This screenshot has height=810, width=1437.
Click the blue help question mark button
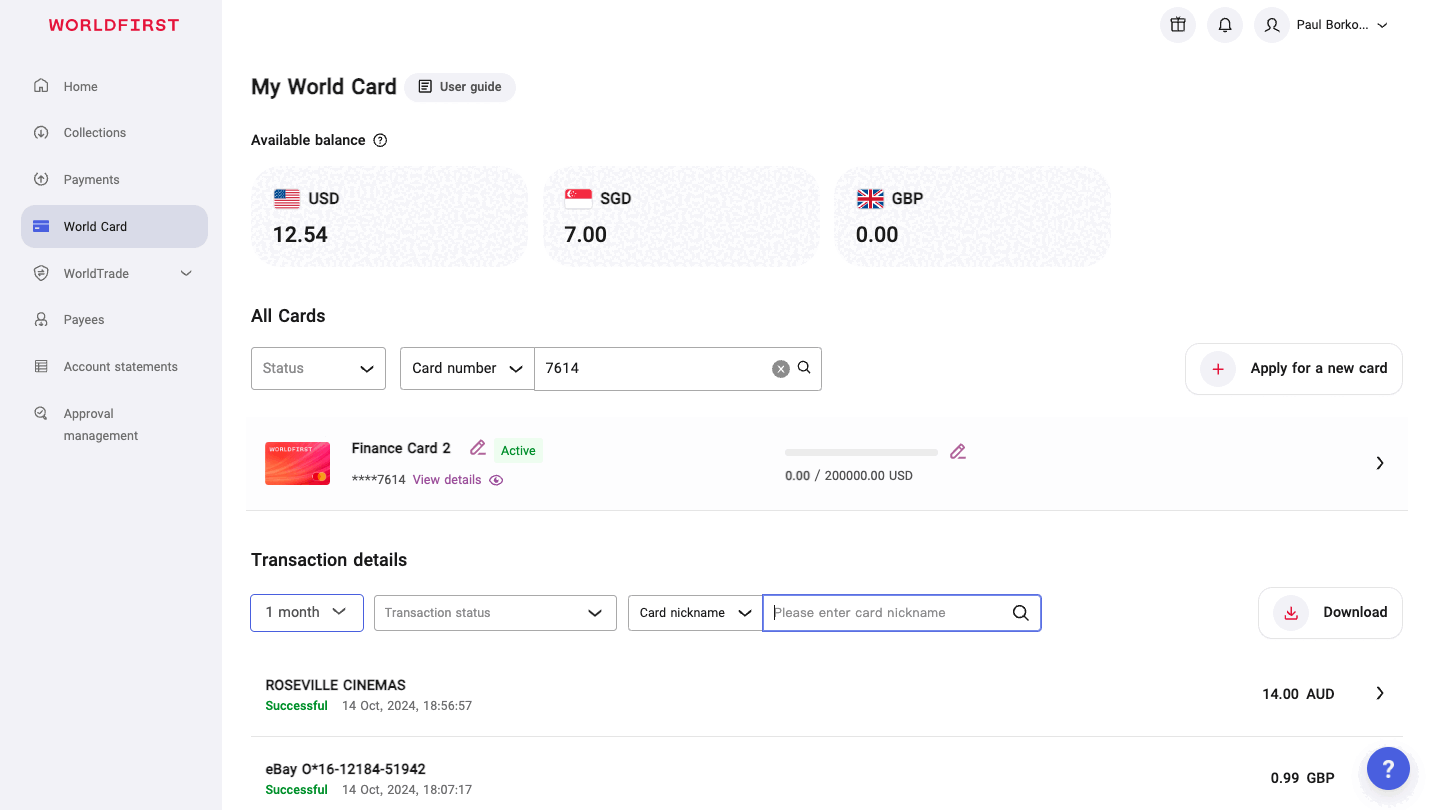coord(1388,769)
